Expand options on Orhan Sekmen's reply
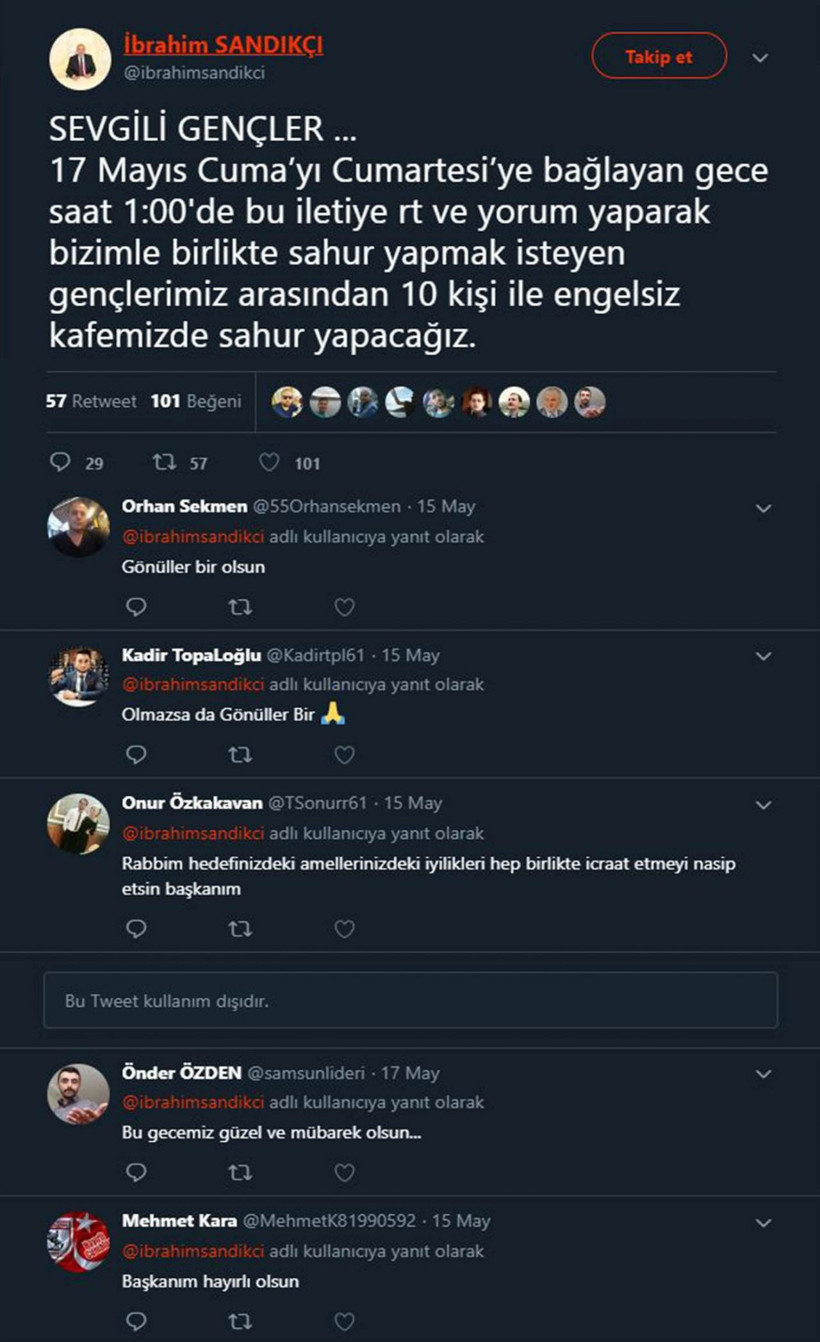 point(761,508)
